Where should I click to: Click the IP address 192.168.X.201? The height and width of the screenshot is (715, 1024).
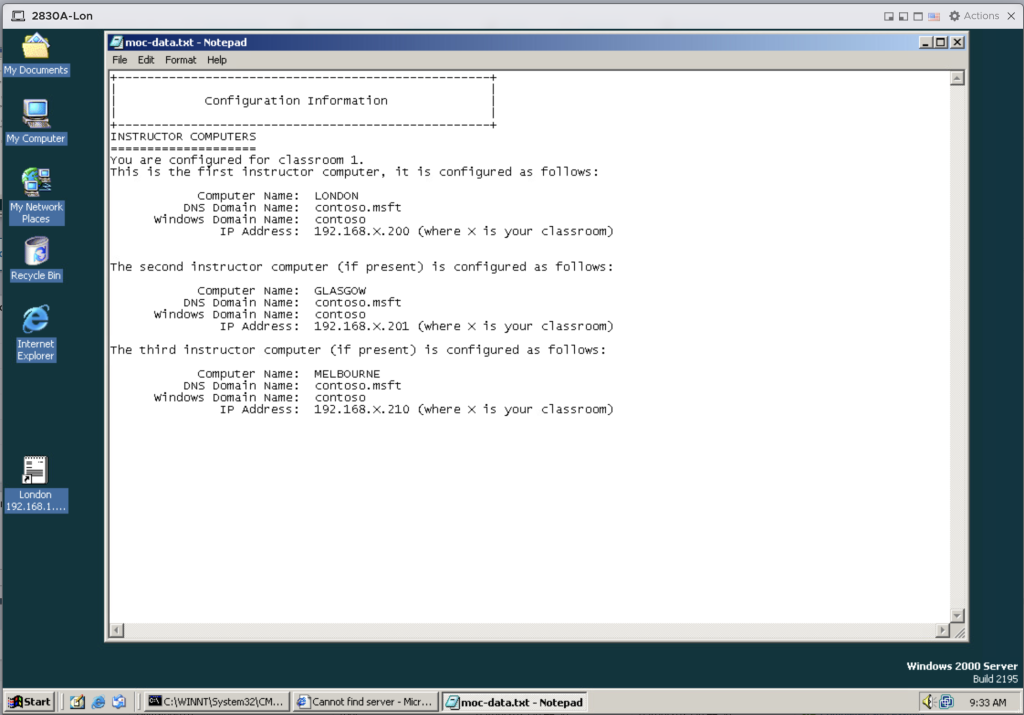[x=362, y=326]
